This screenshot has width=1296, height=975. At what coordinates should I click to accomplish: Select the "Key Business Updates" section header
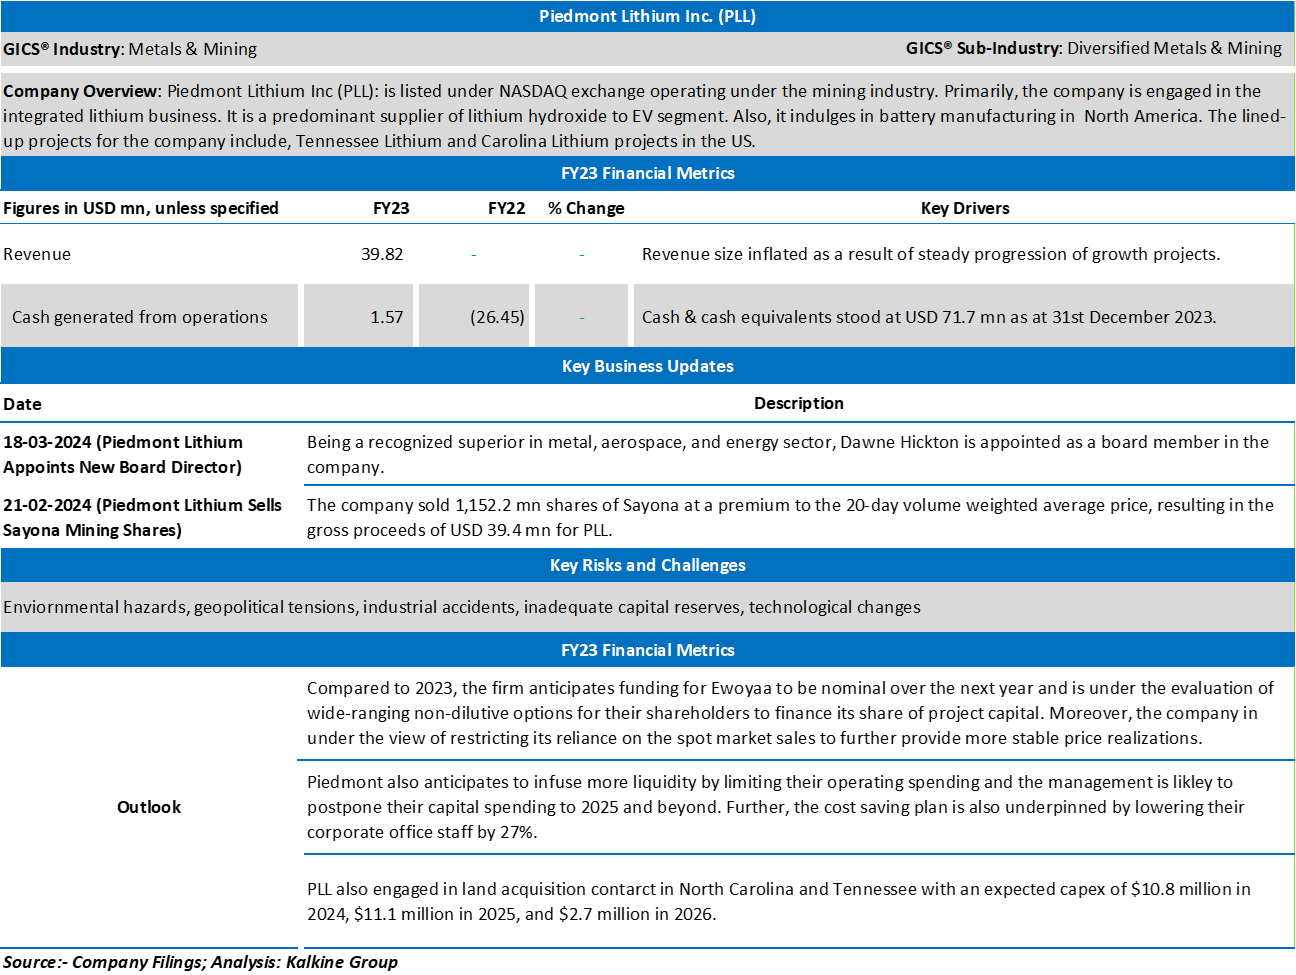coord(647,366)
